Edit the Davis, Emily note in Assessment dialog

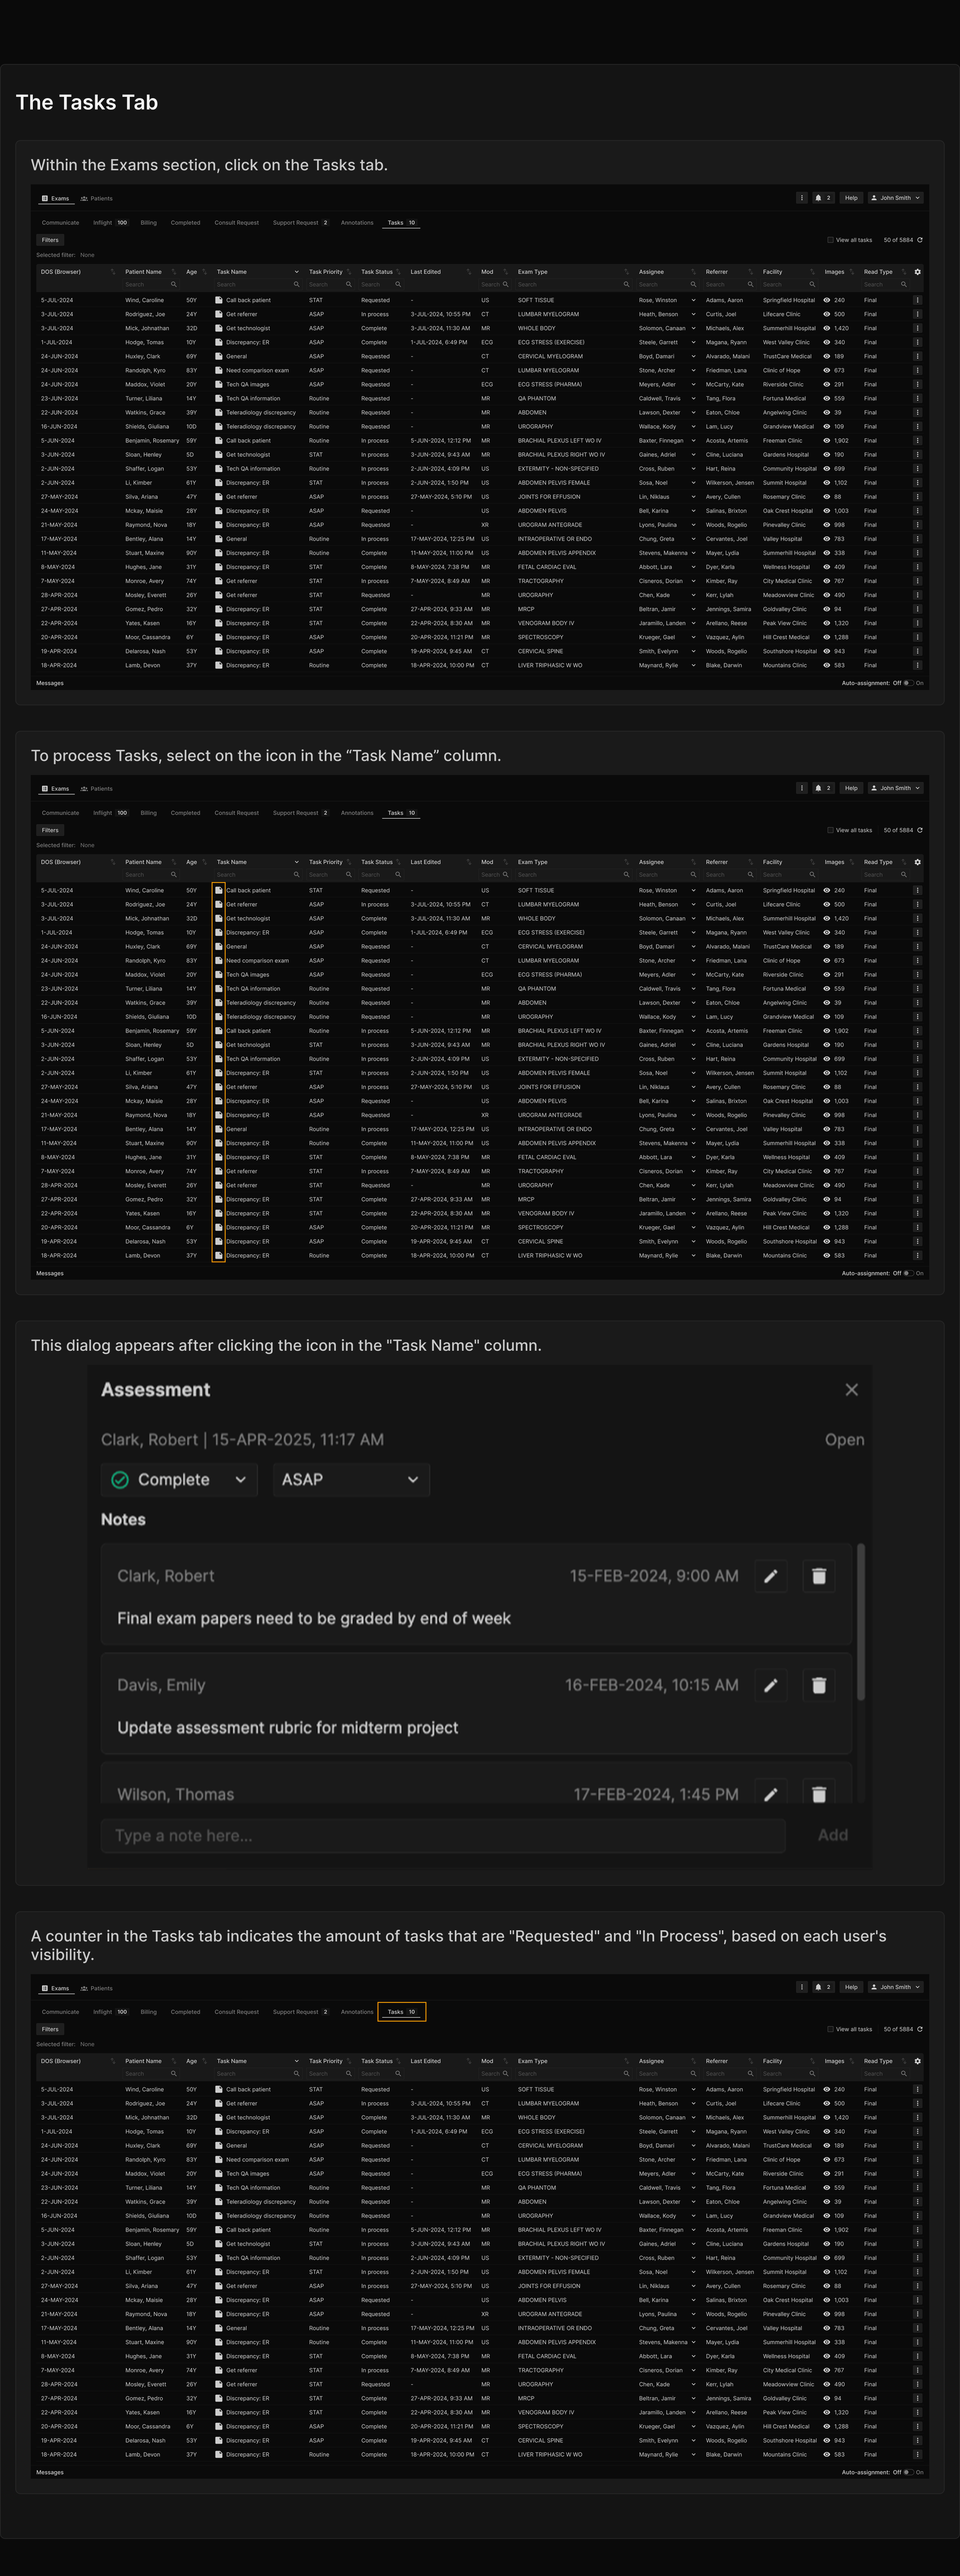click(x=771, y=1685)
